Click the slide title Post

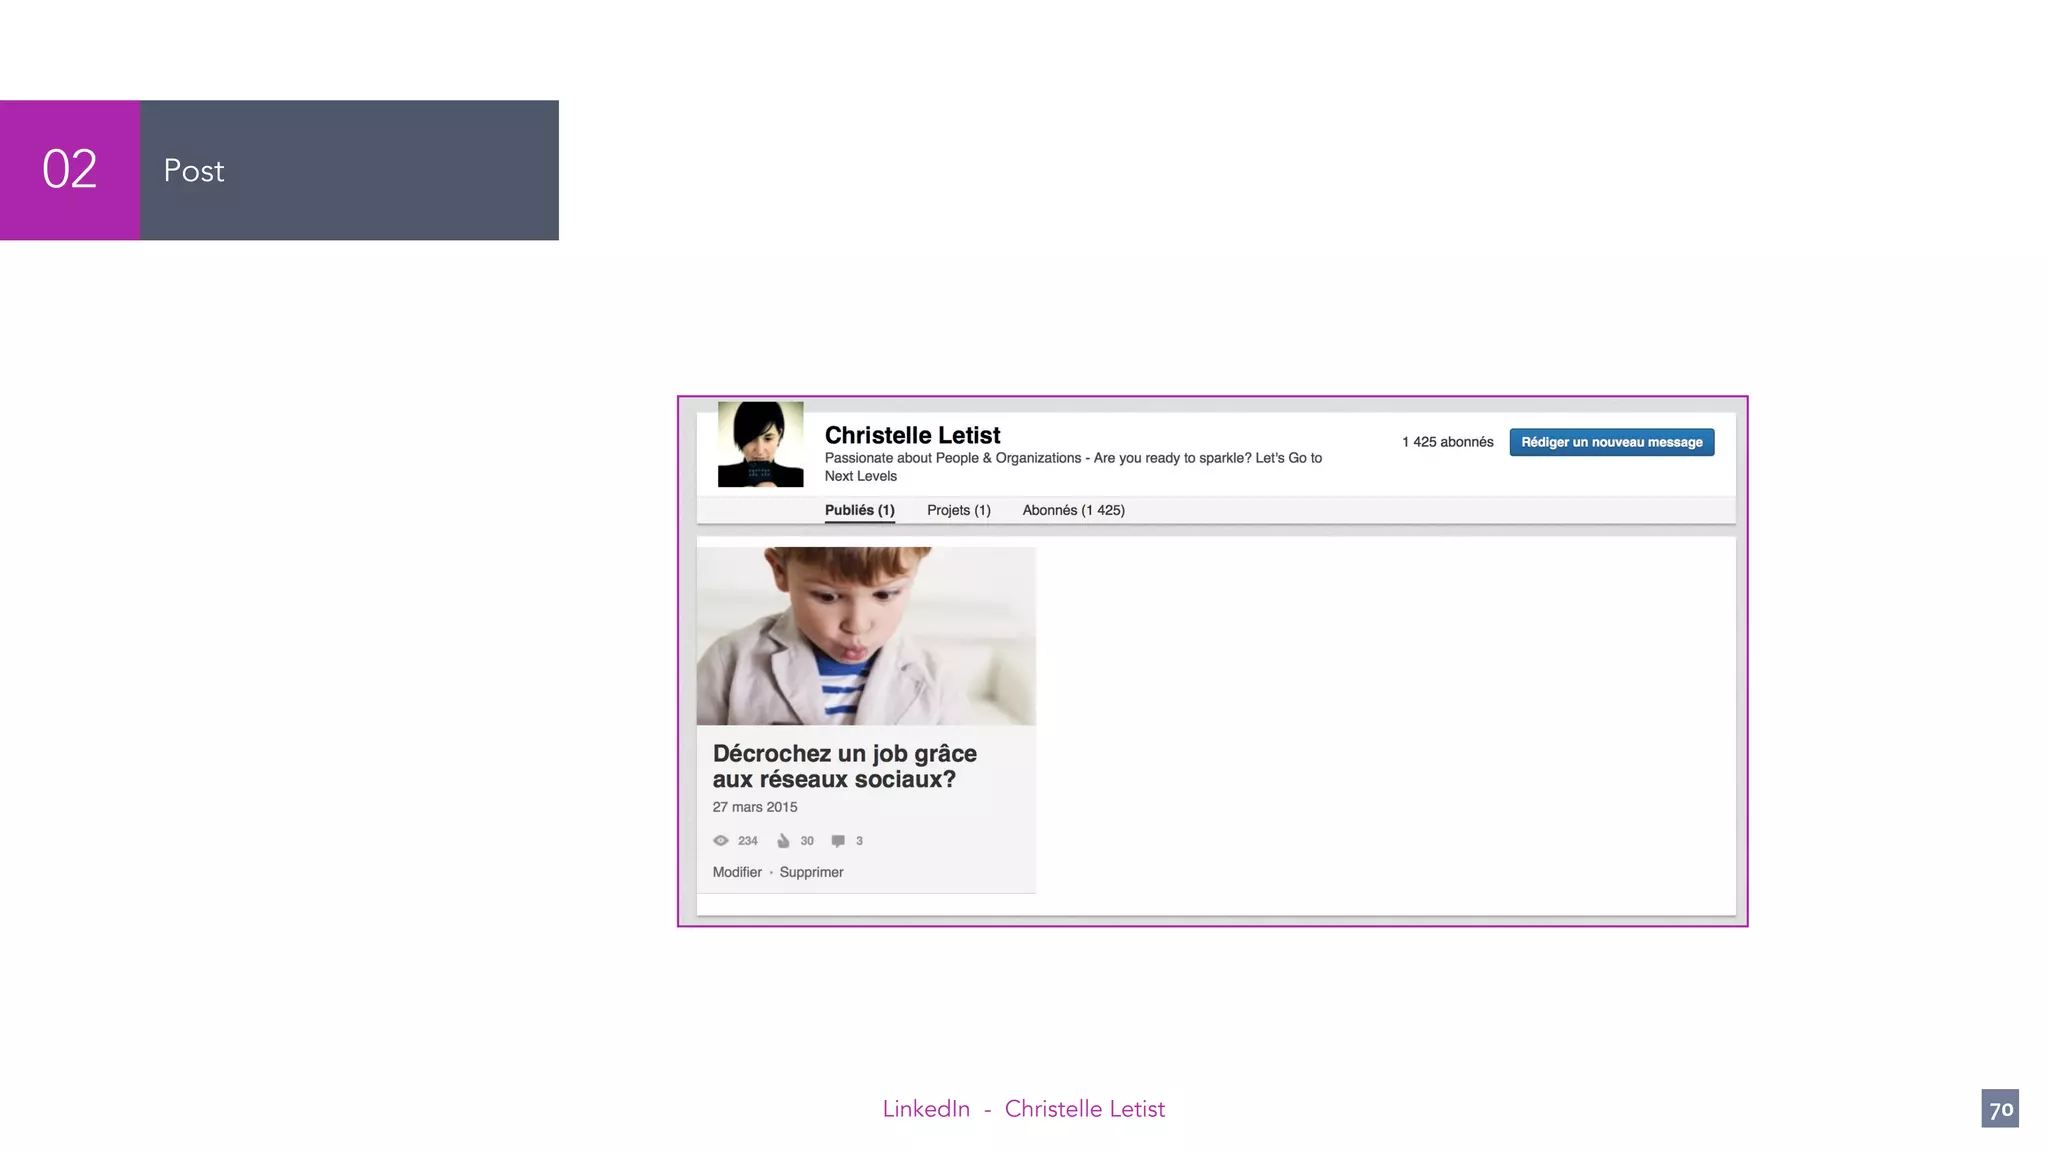194,171
